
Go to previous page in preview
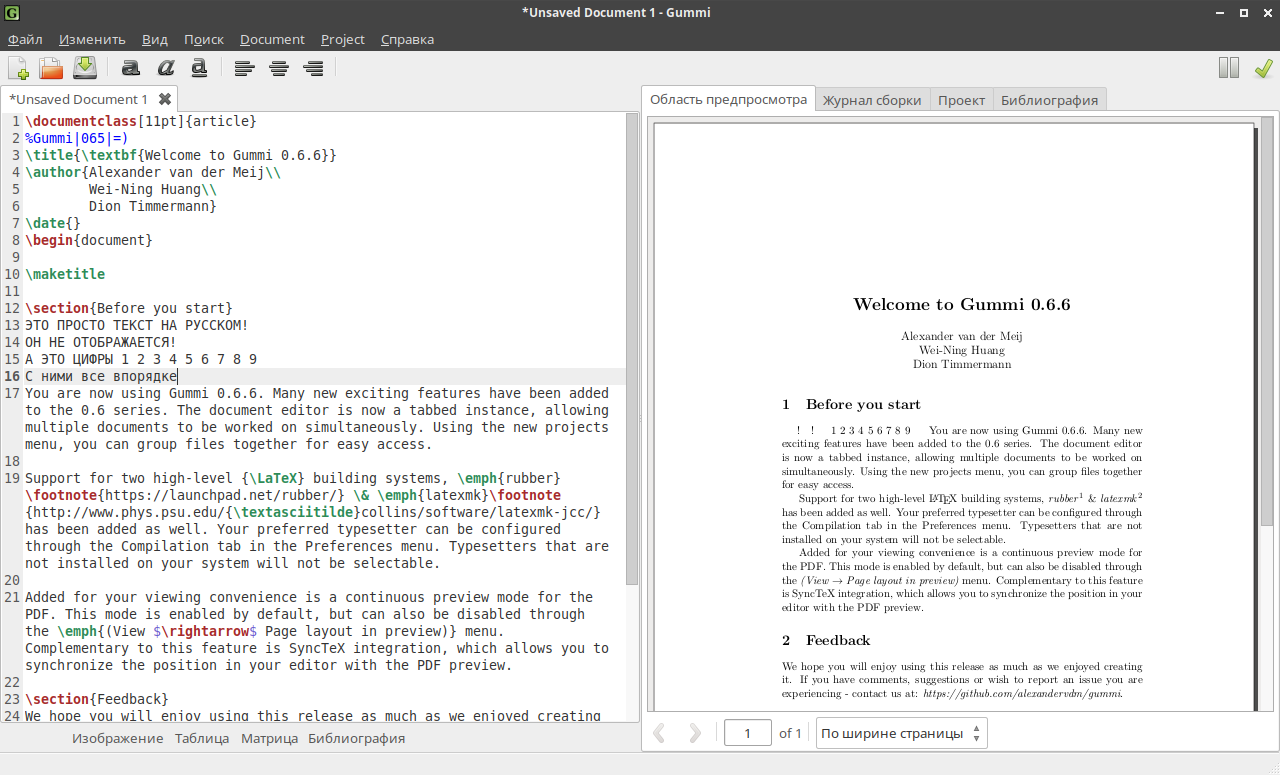click(659, 733)
